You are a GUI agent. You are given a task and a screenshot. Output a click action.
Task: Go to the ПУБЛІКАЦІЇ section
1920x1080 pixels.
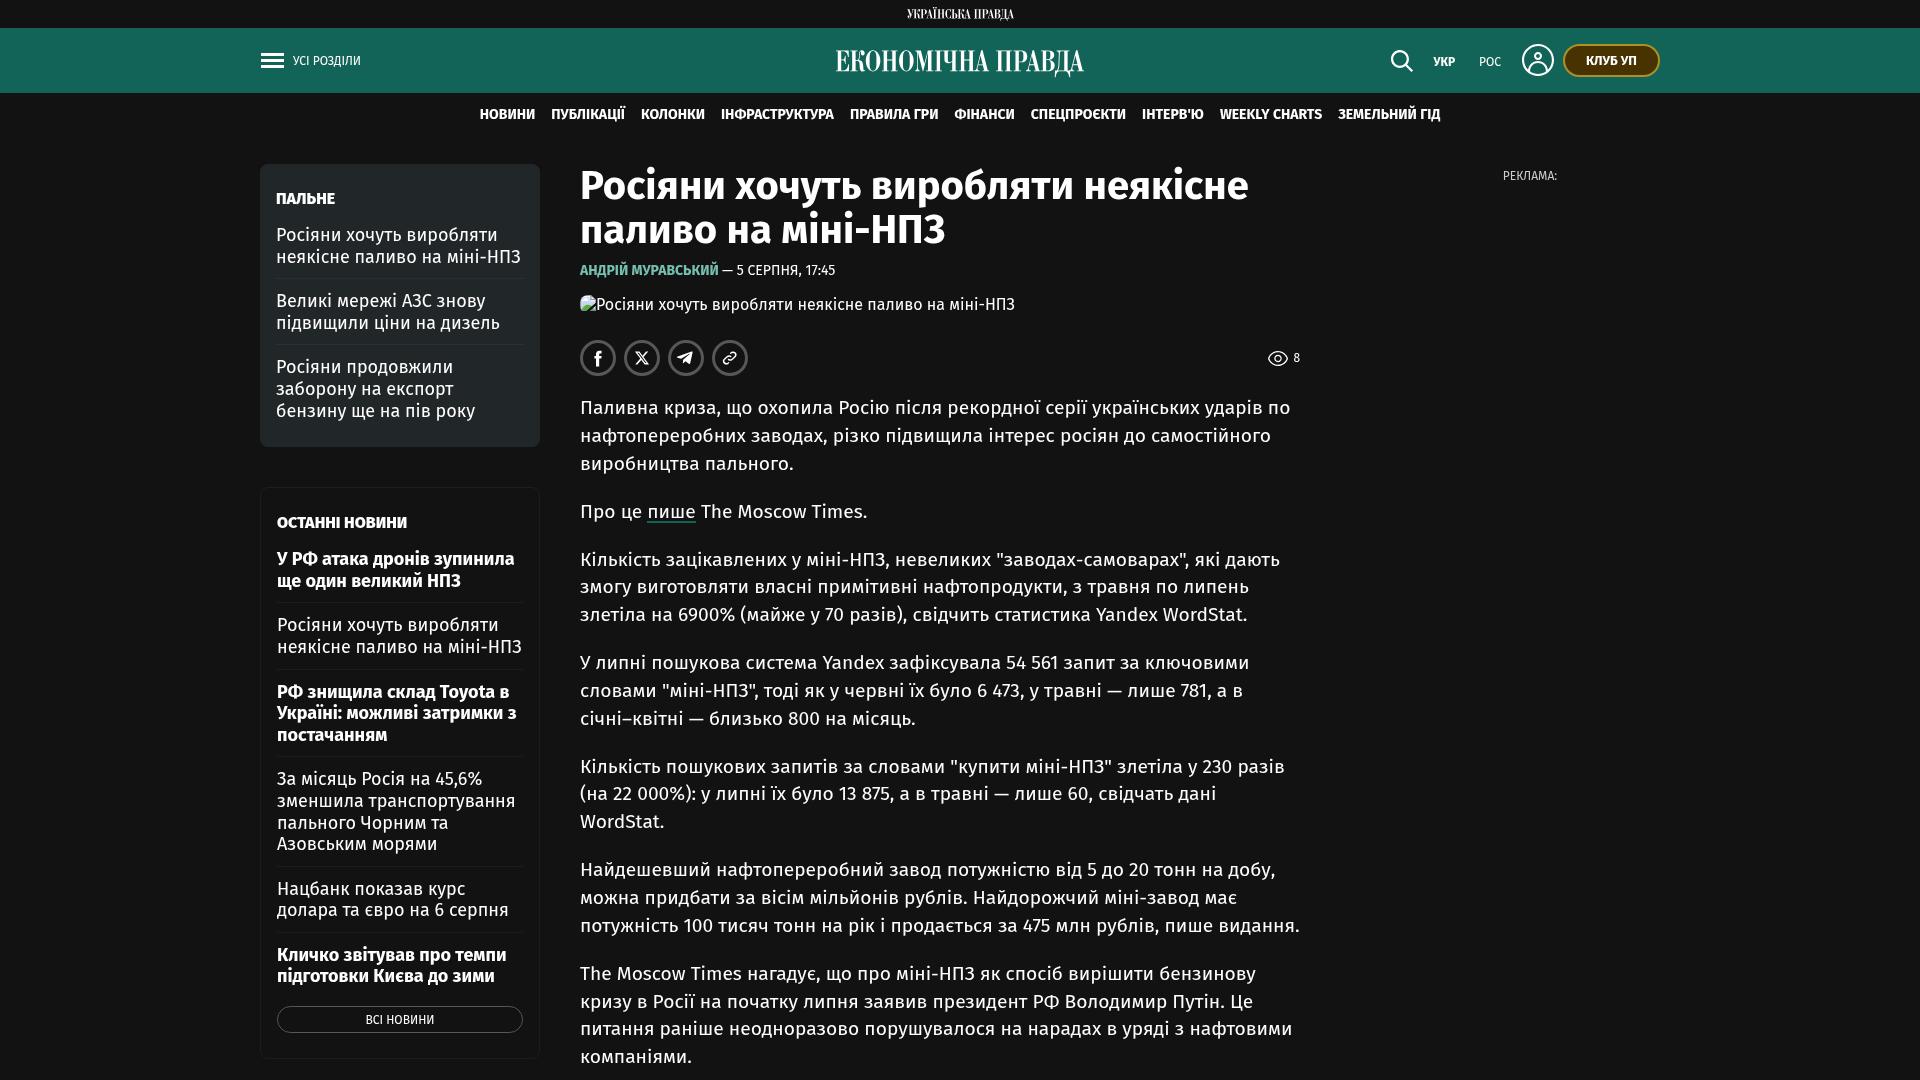click(588, 115)
